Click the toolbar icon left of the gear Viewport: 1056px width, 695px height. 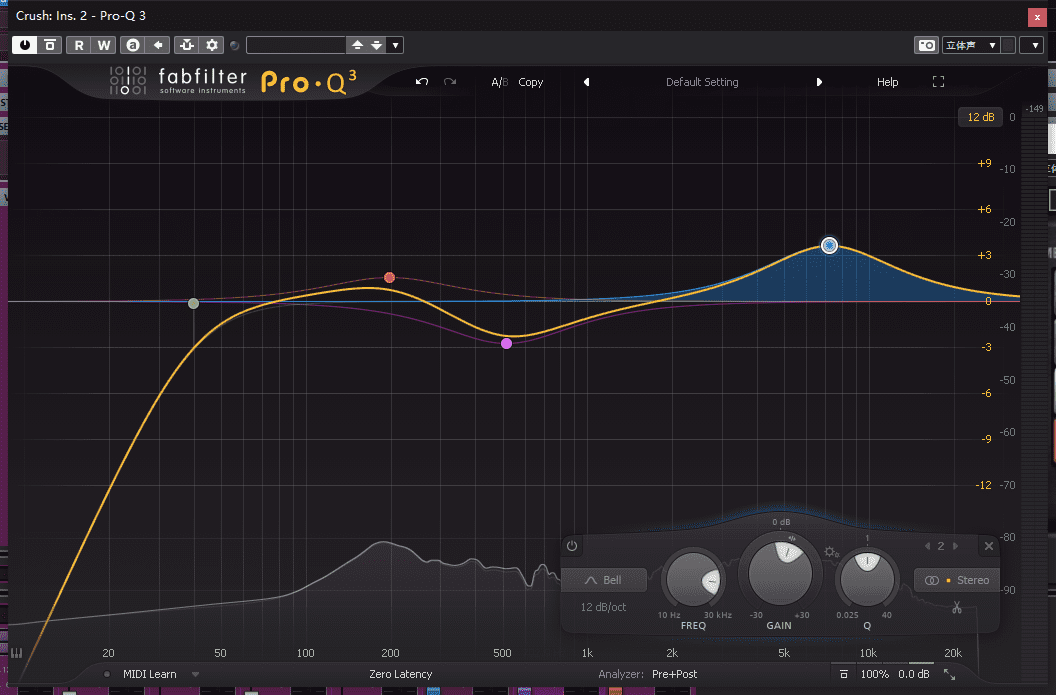pos(187,45)
